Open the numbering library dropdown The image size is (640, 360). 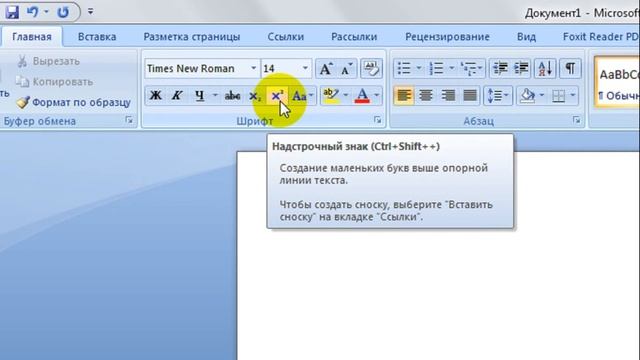[451, 69]
